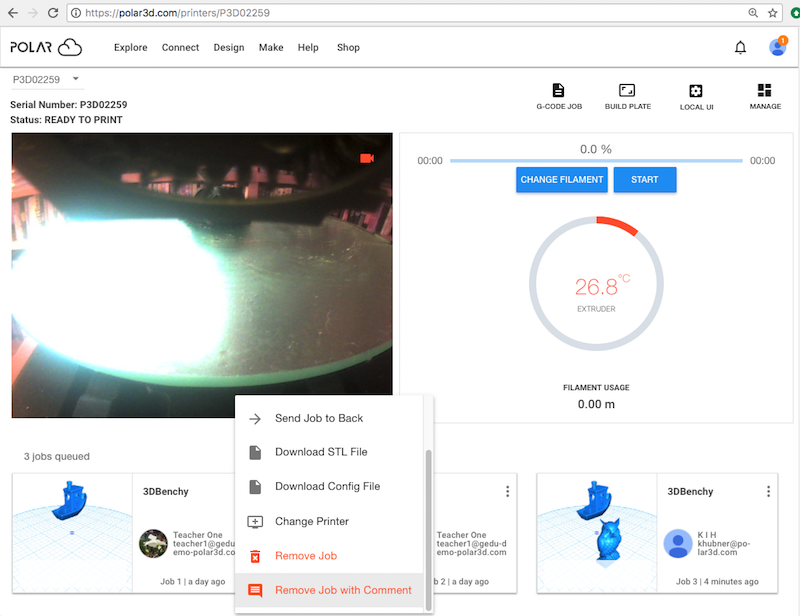Image resolution: width=800 pixels, height=616 pixels.
Task: Select Remove Job option
Action: coord(329,556)
